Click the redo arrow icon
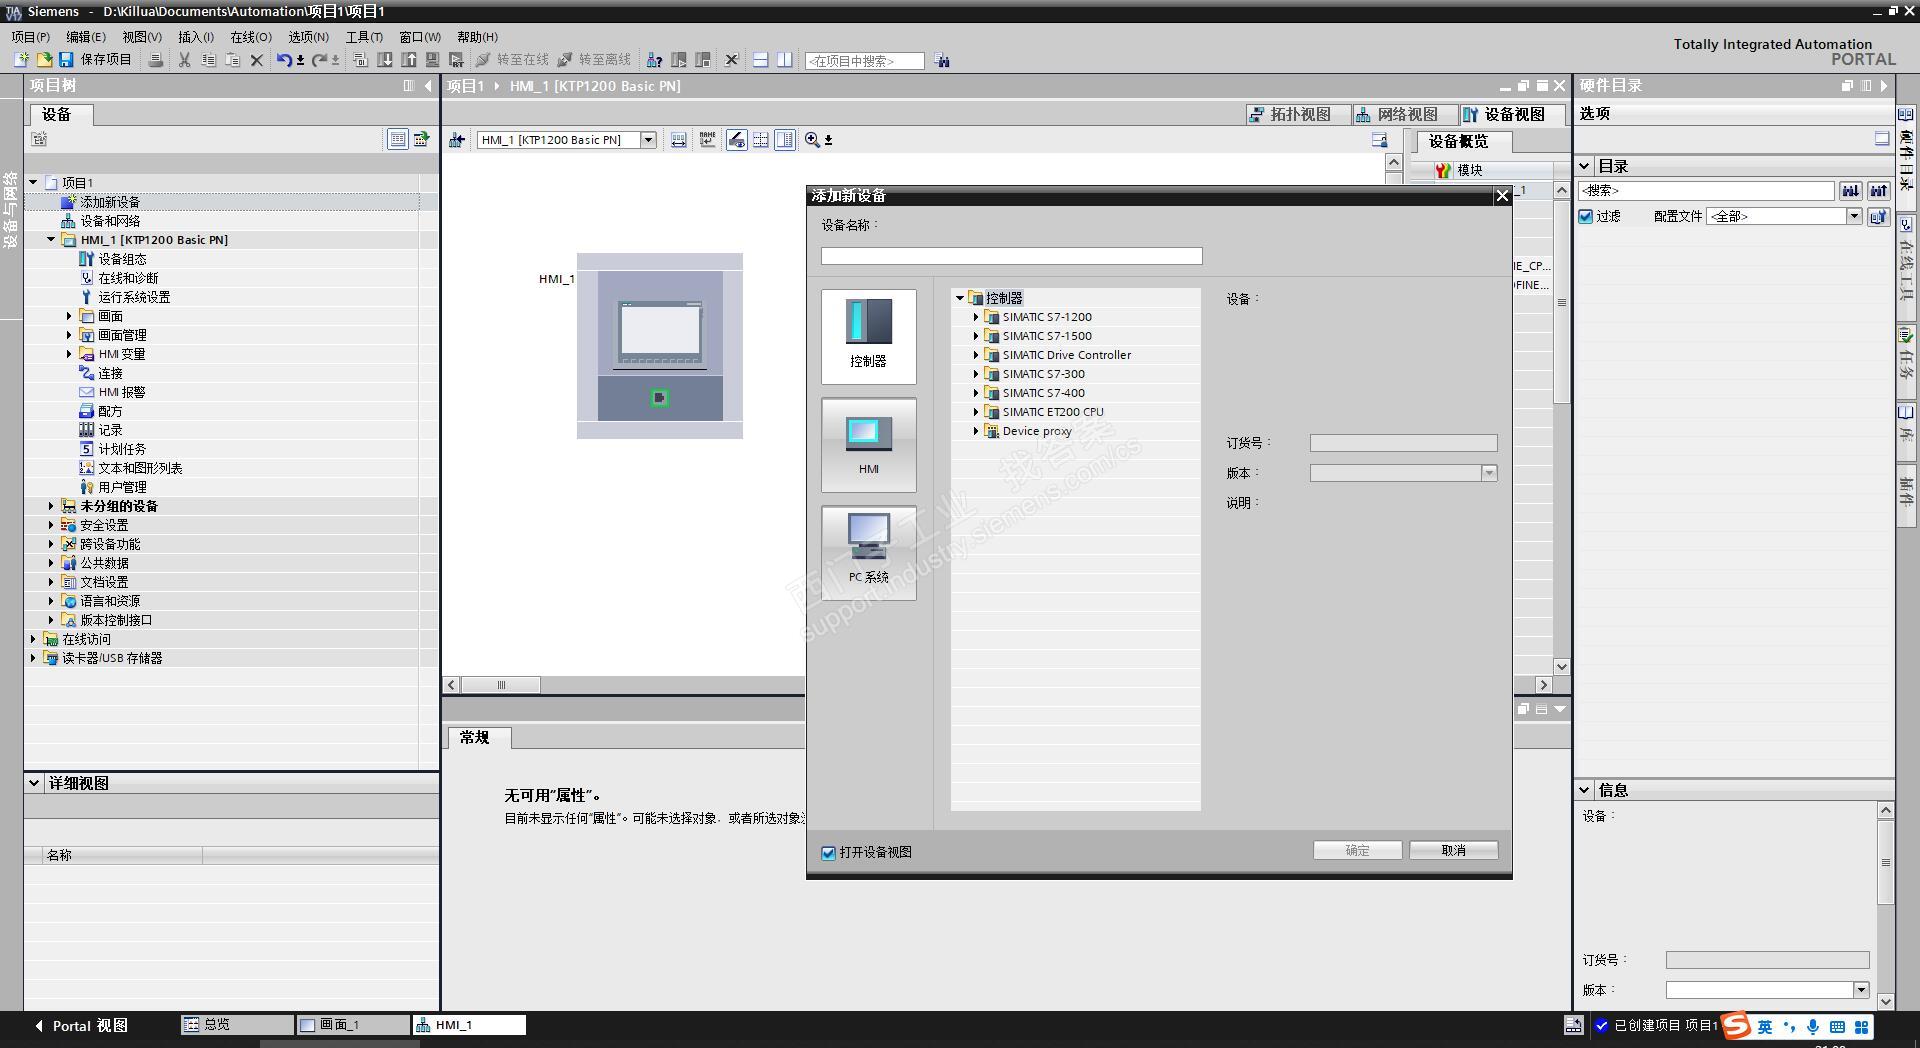The image size is (1920, 1048). (x=319, y=60)
